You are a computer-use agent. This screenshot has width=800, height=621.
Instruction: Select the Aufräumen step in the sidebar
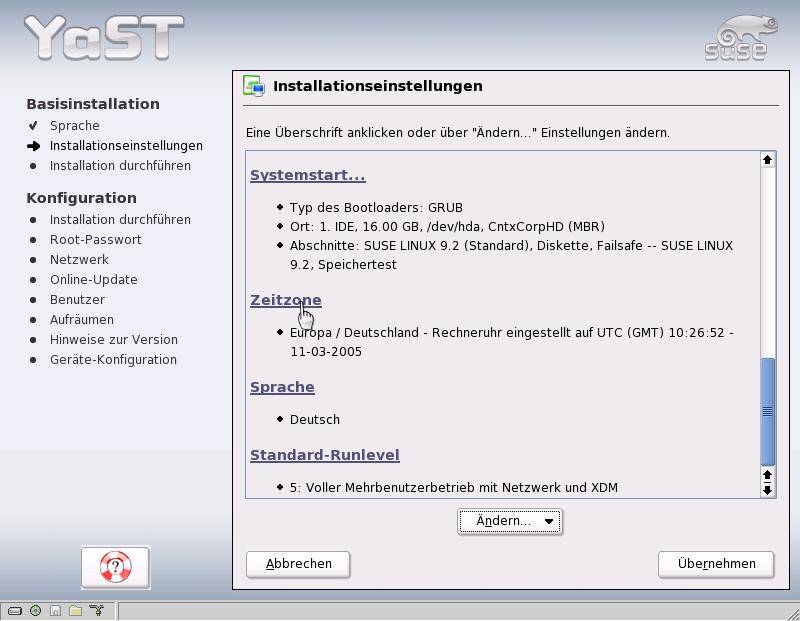(x=82, y=319)
